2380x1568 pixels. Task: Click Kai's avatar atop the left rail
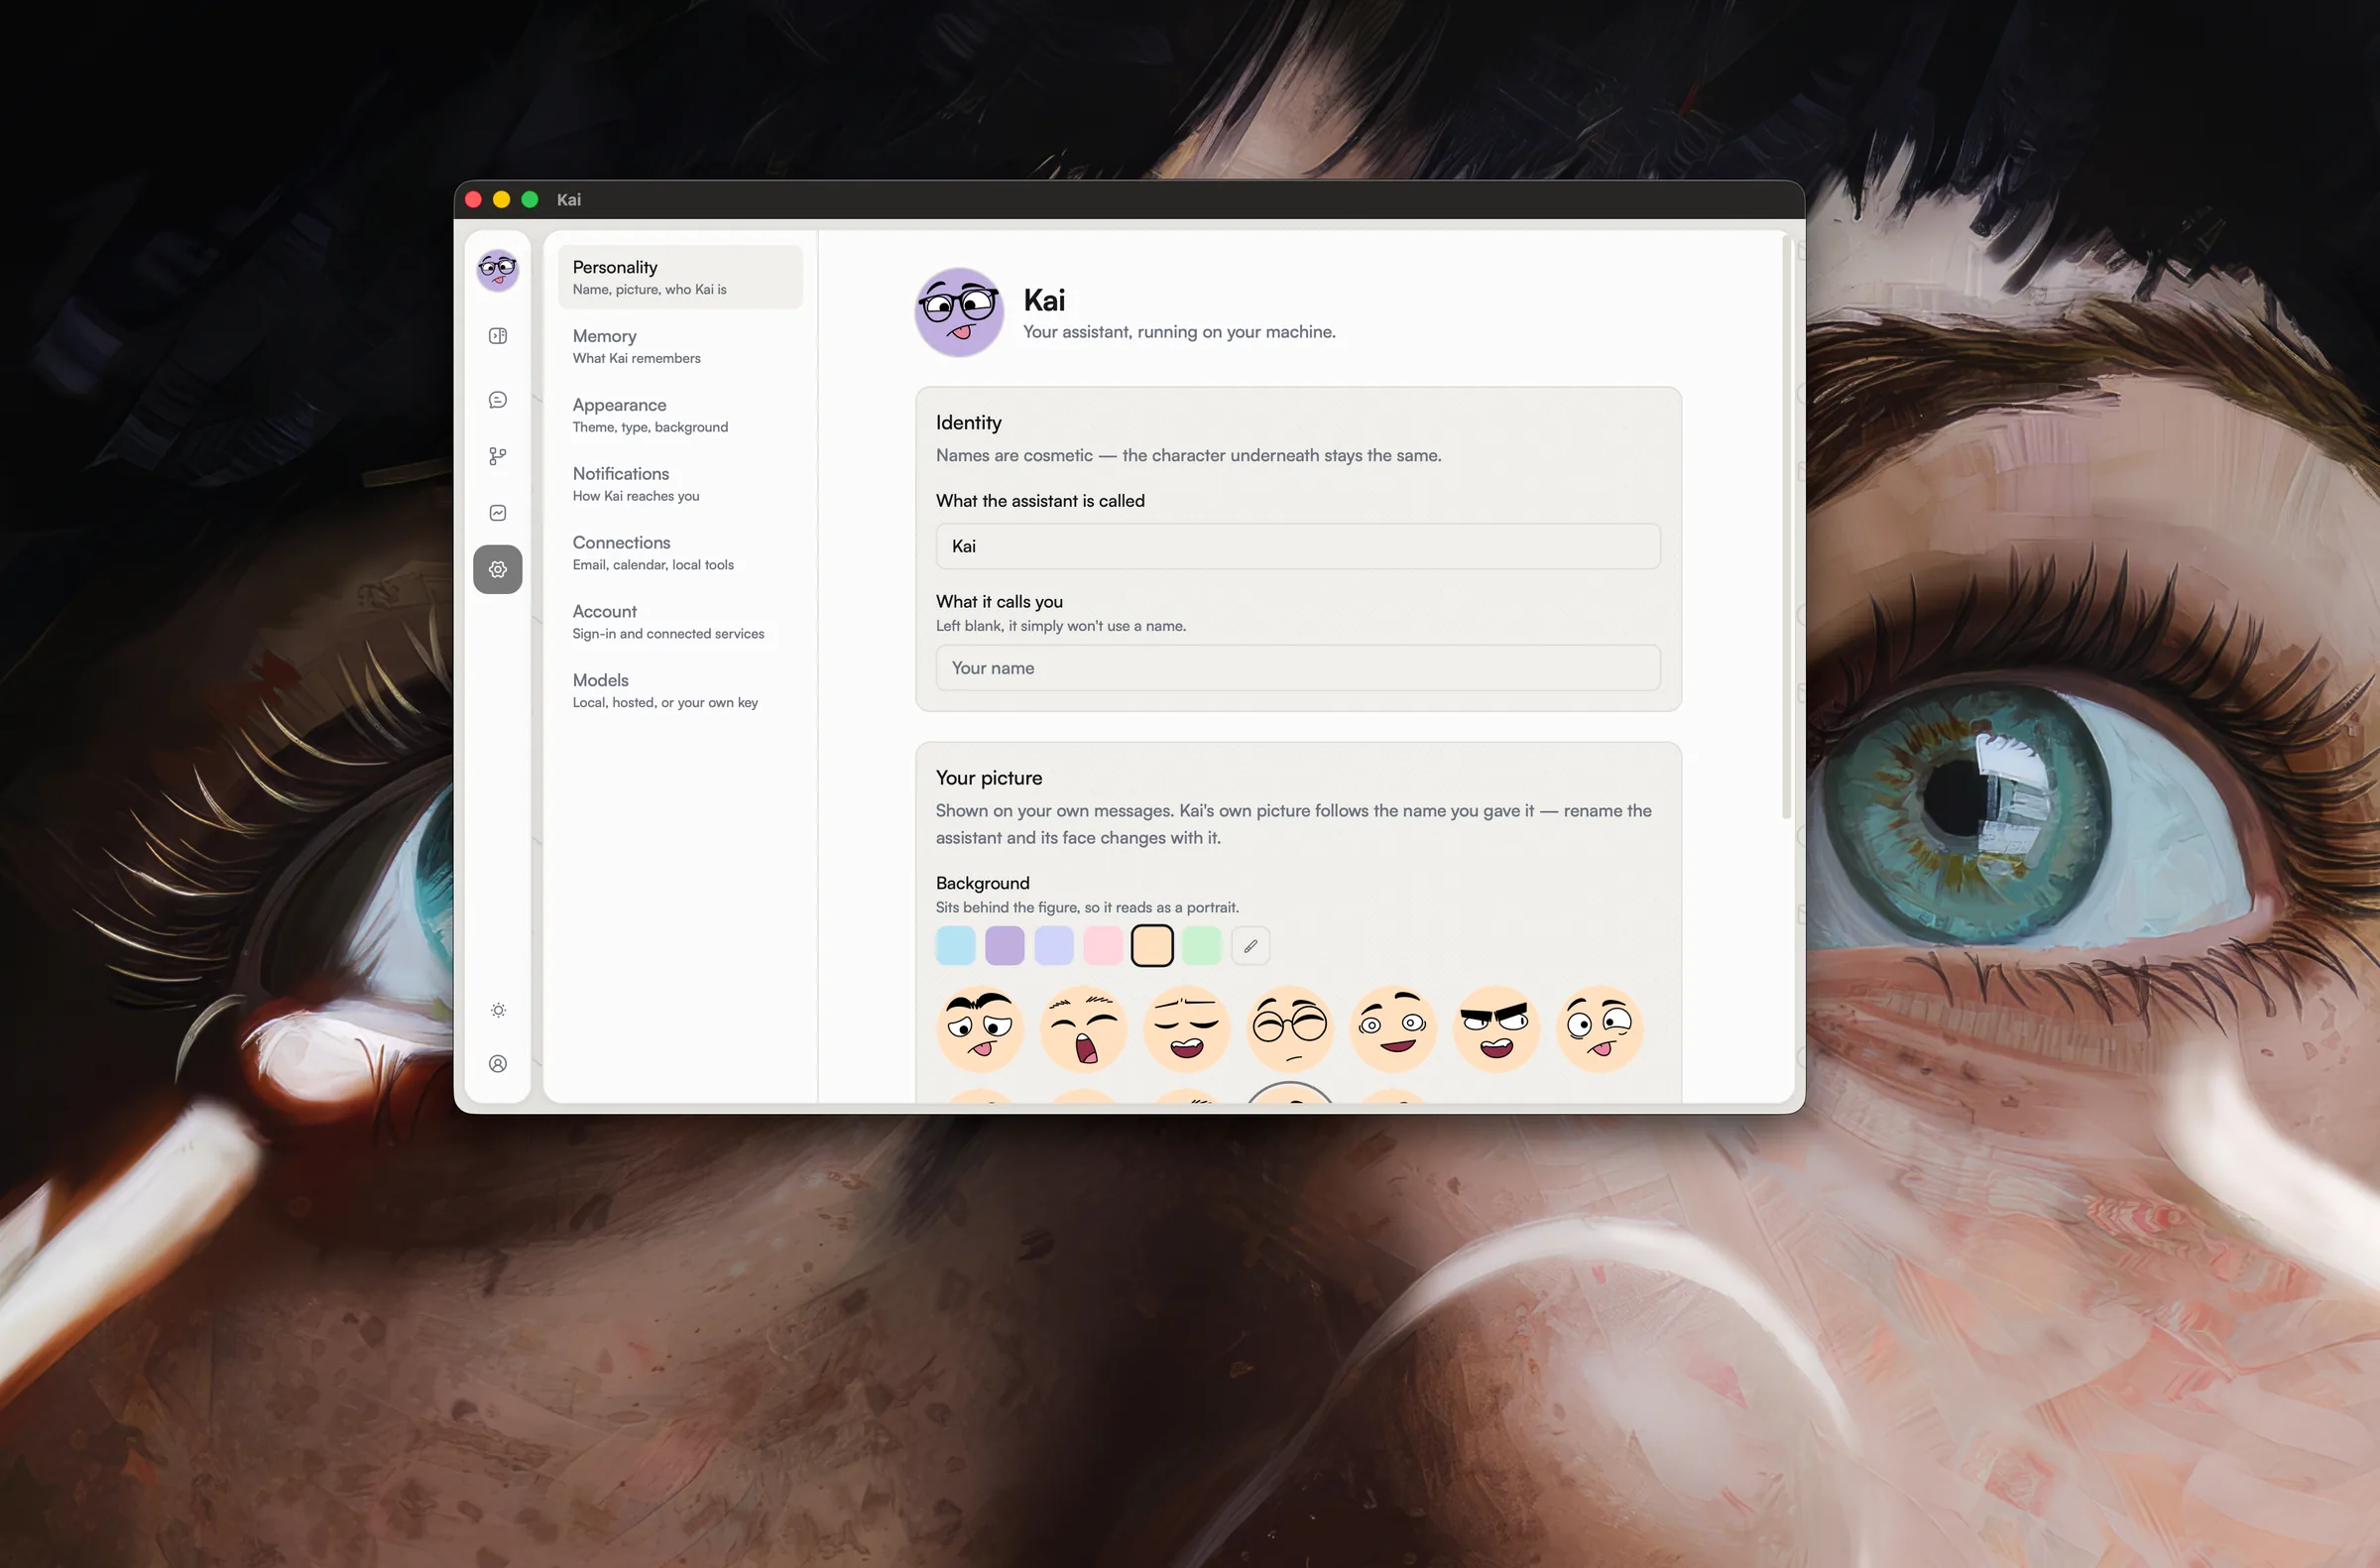tap(497, 270)
